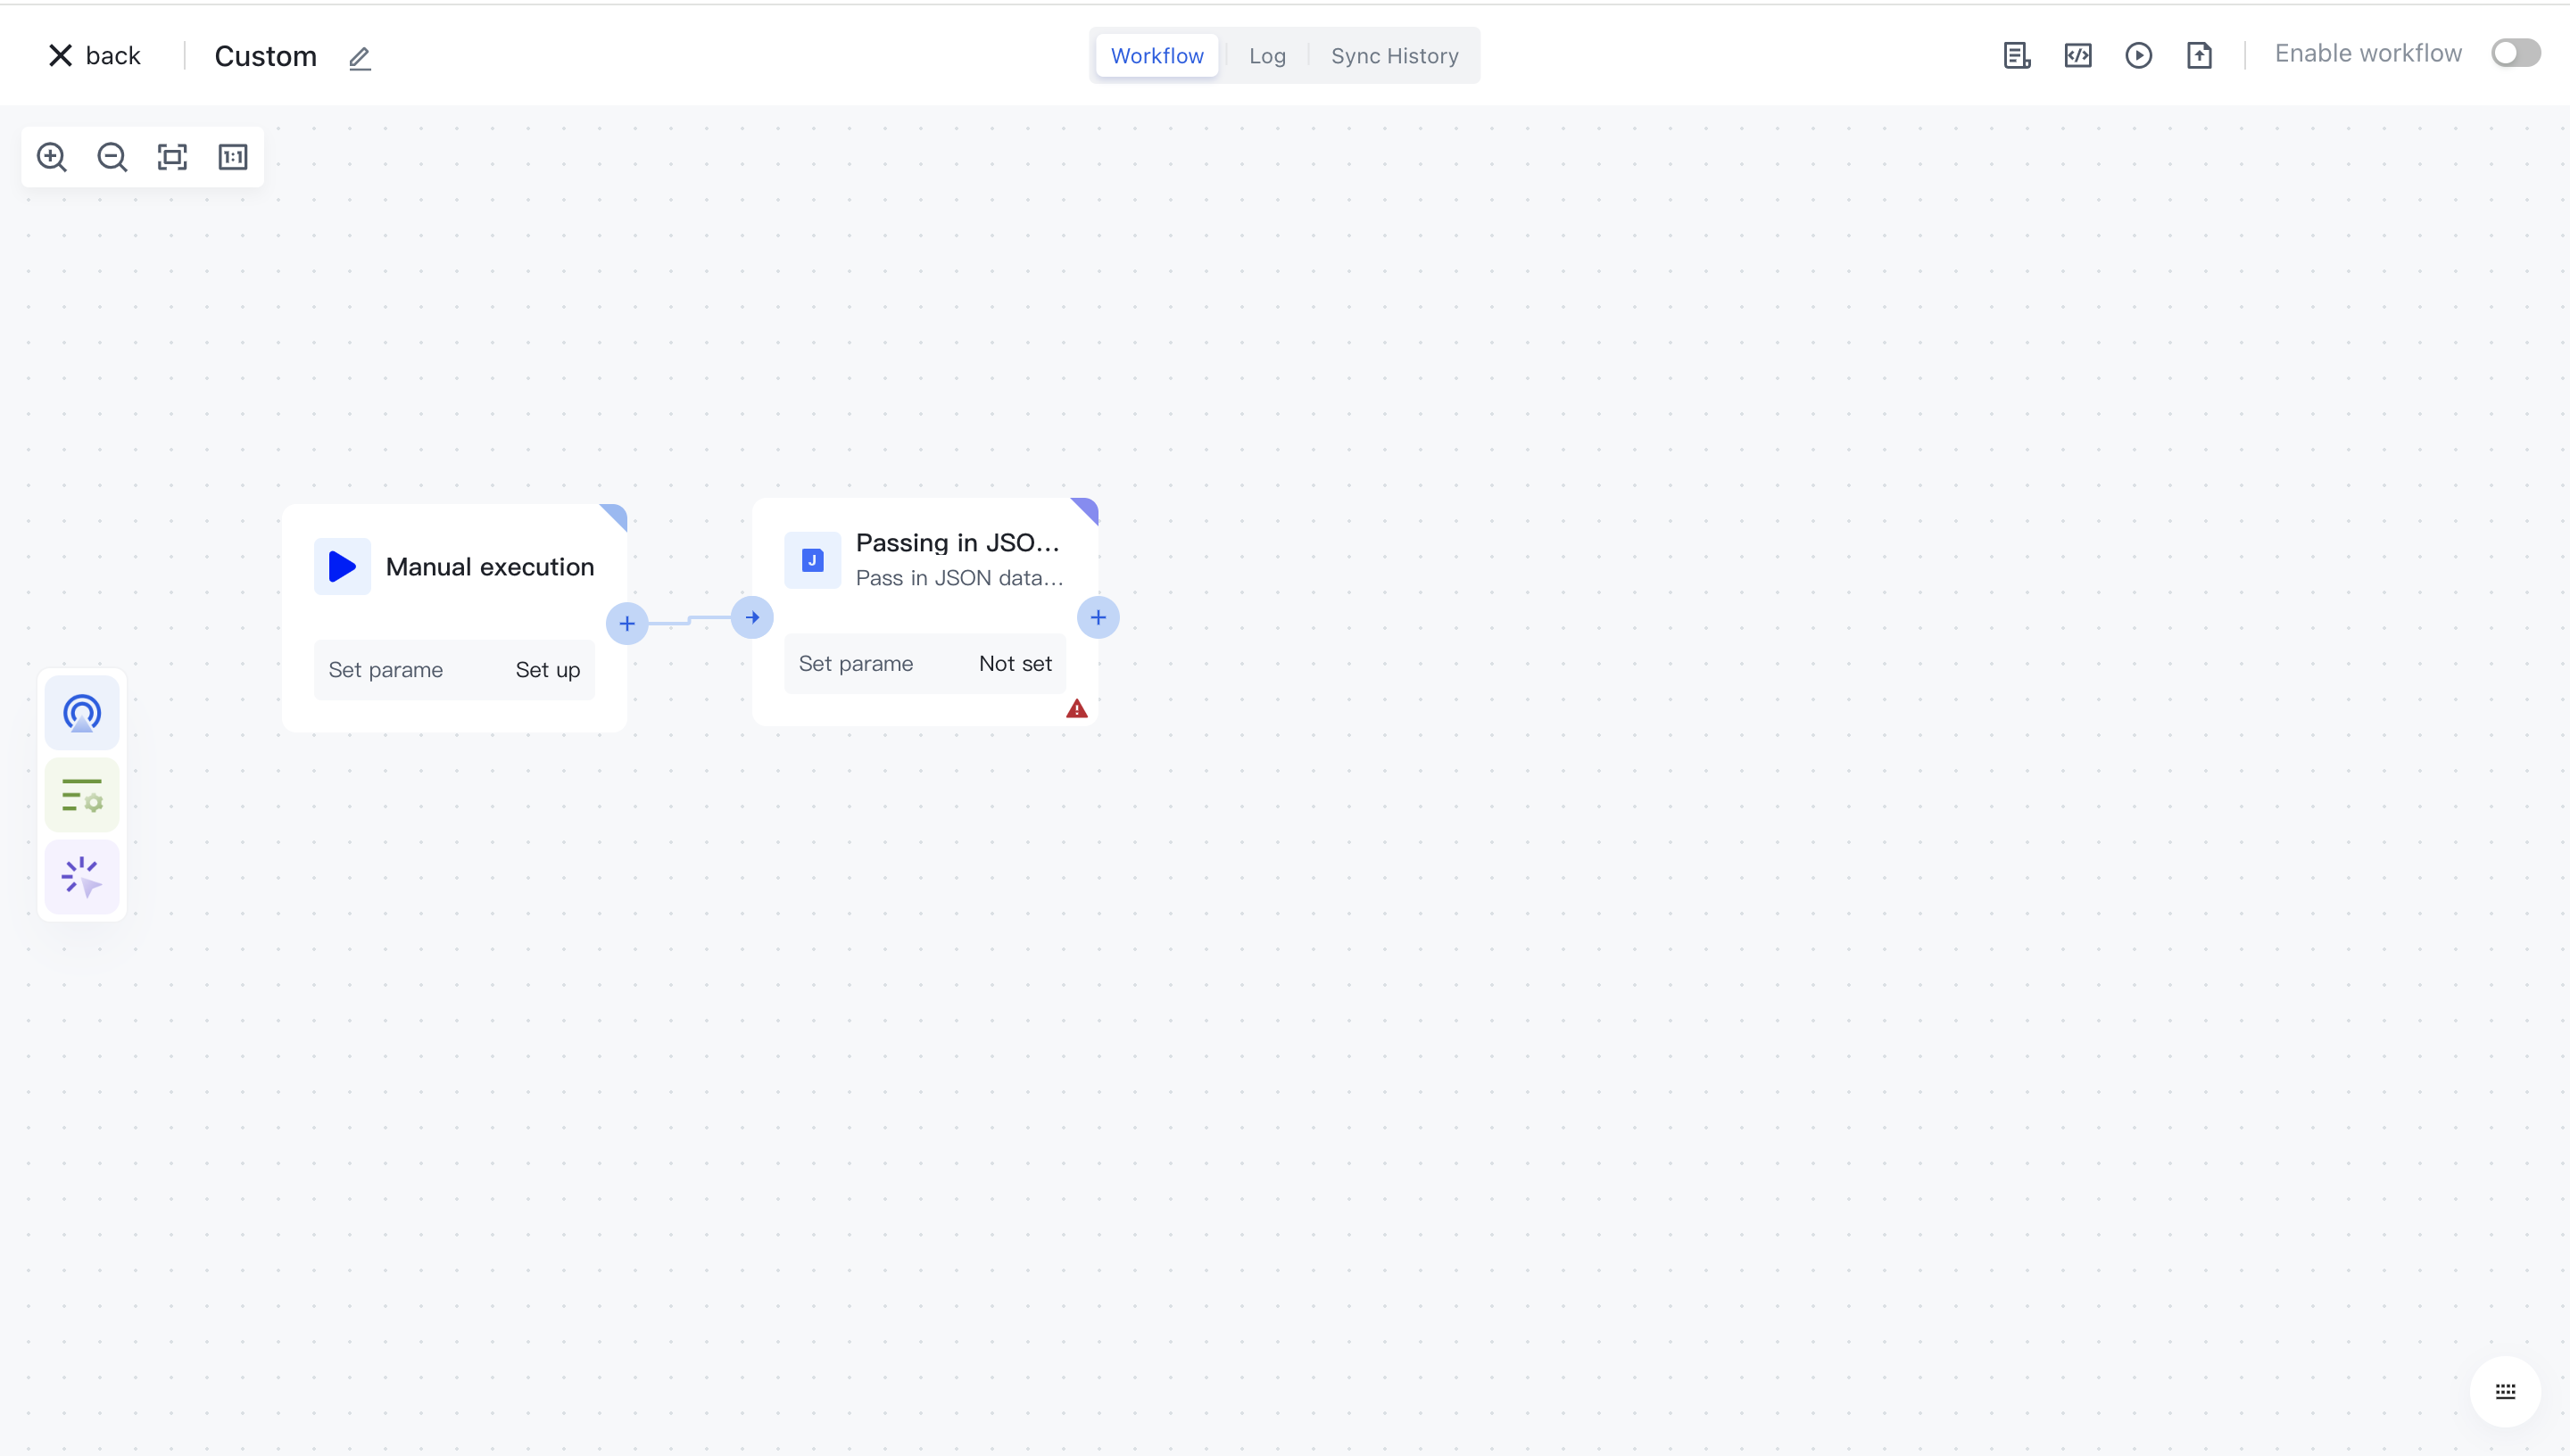Reset canvas to 1:1 scale

tap(233, 157)
